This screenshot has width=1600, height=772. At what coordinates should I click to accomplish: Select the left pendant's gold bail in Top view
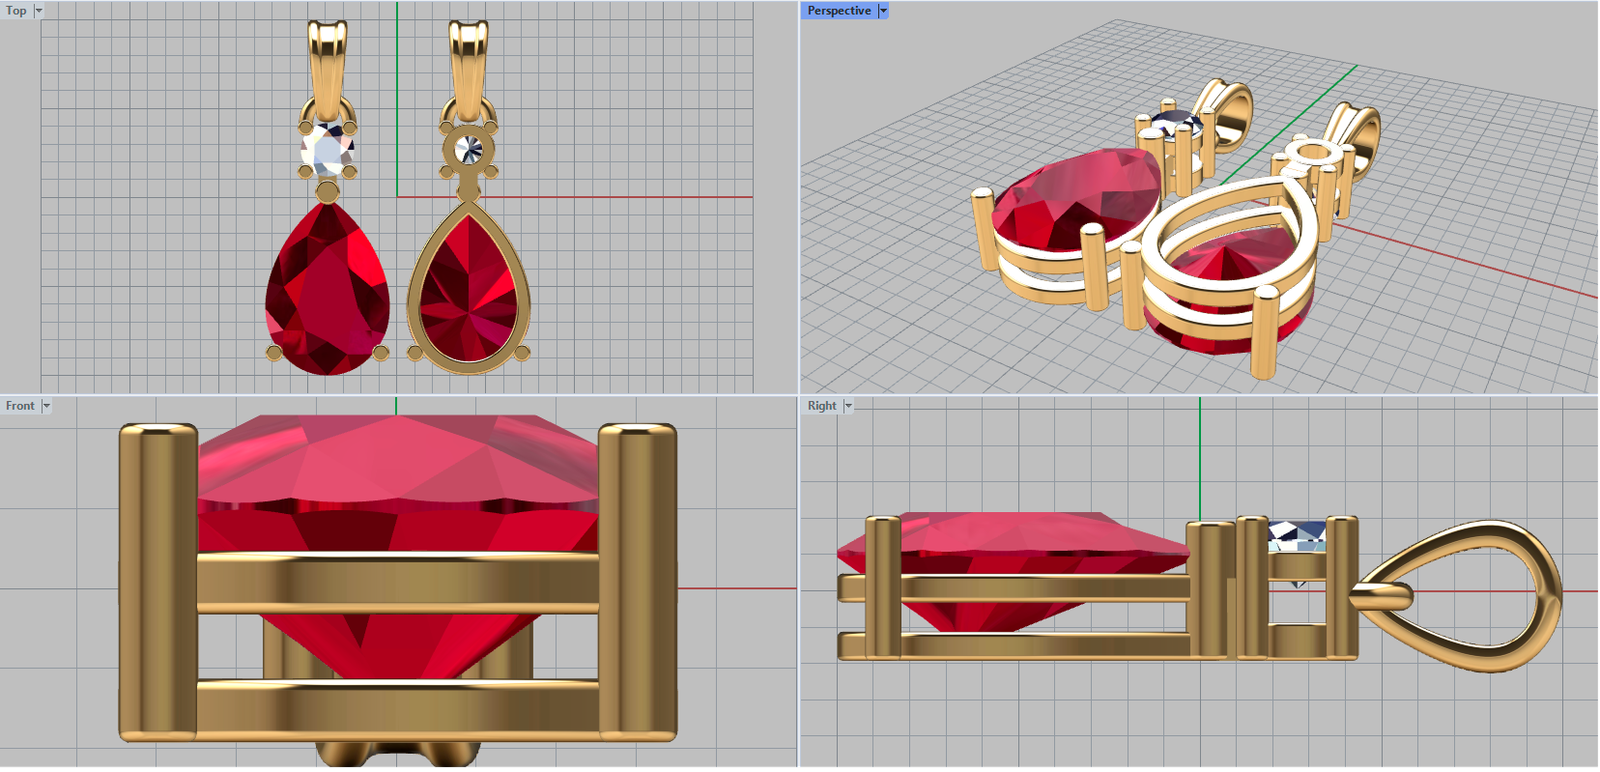click(x=327, y=60)
